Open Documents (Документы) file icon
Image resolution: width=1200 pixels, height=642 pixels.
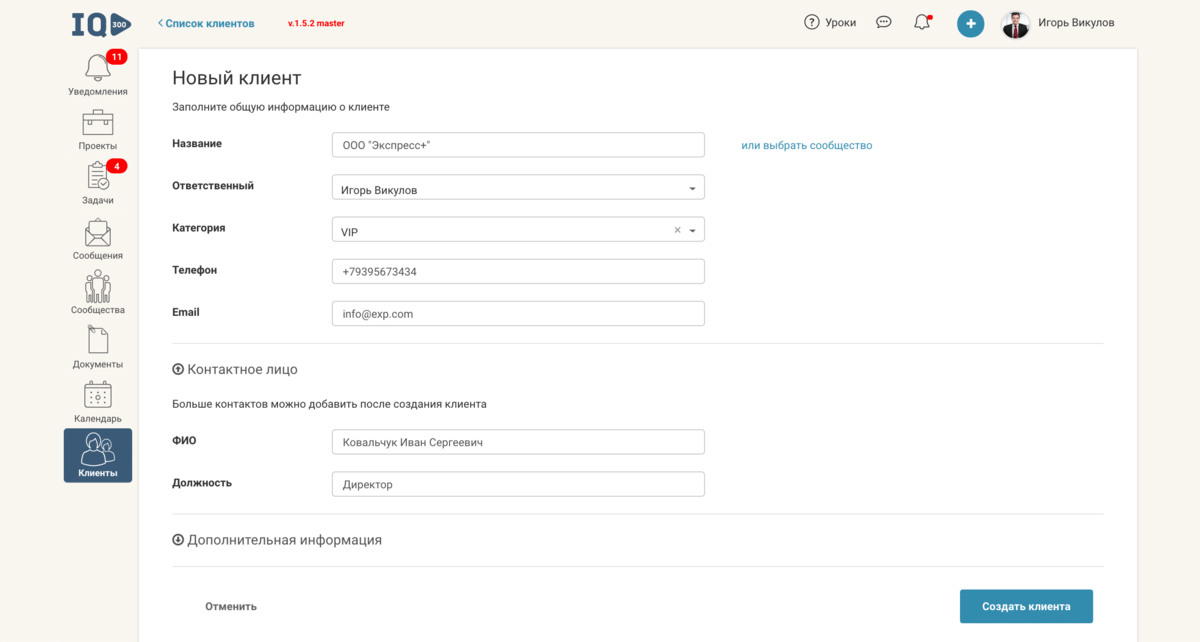point(97,341)
